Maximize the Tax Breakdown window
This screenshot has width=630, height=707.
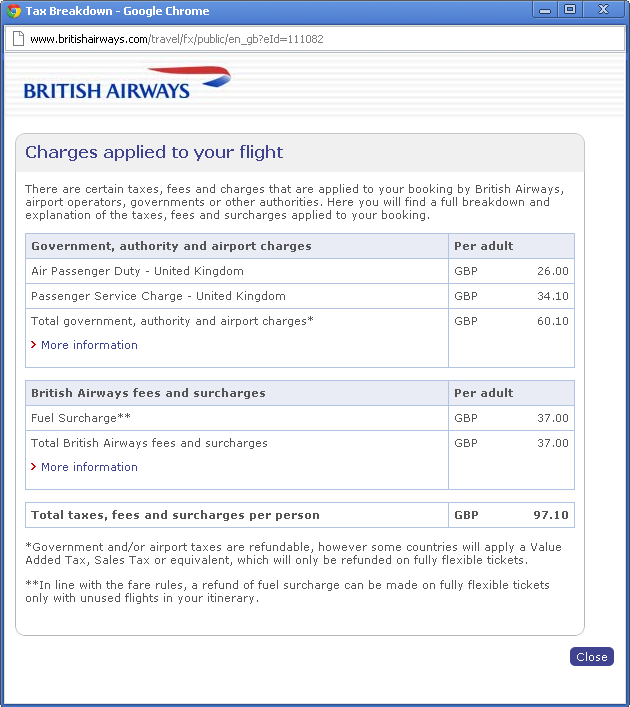(x=570, y=10)
